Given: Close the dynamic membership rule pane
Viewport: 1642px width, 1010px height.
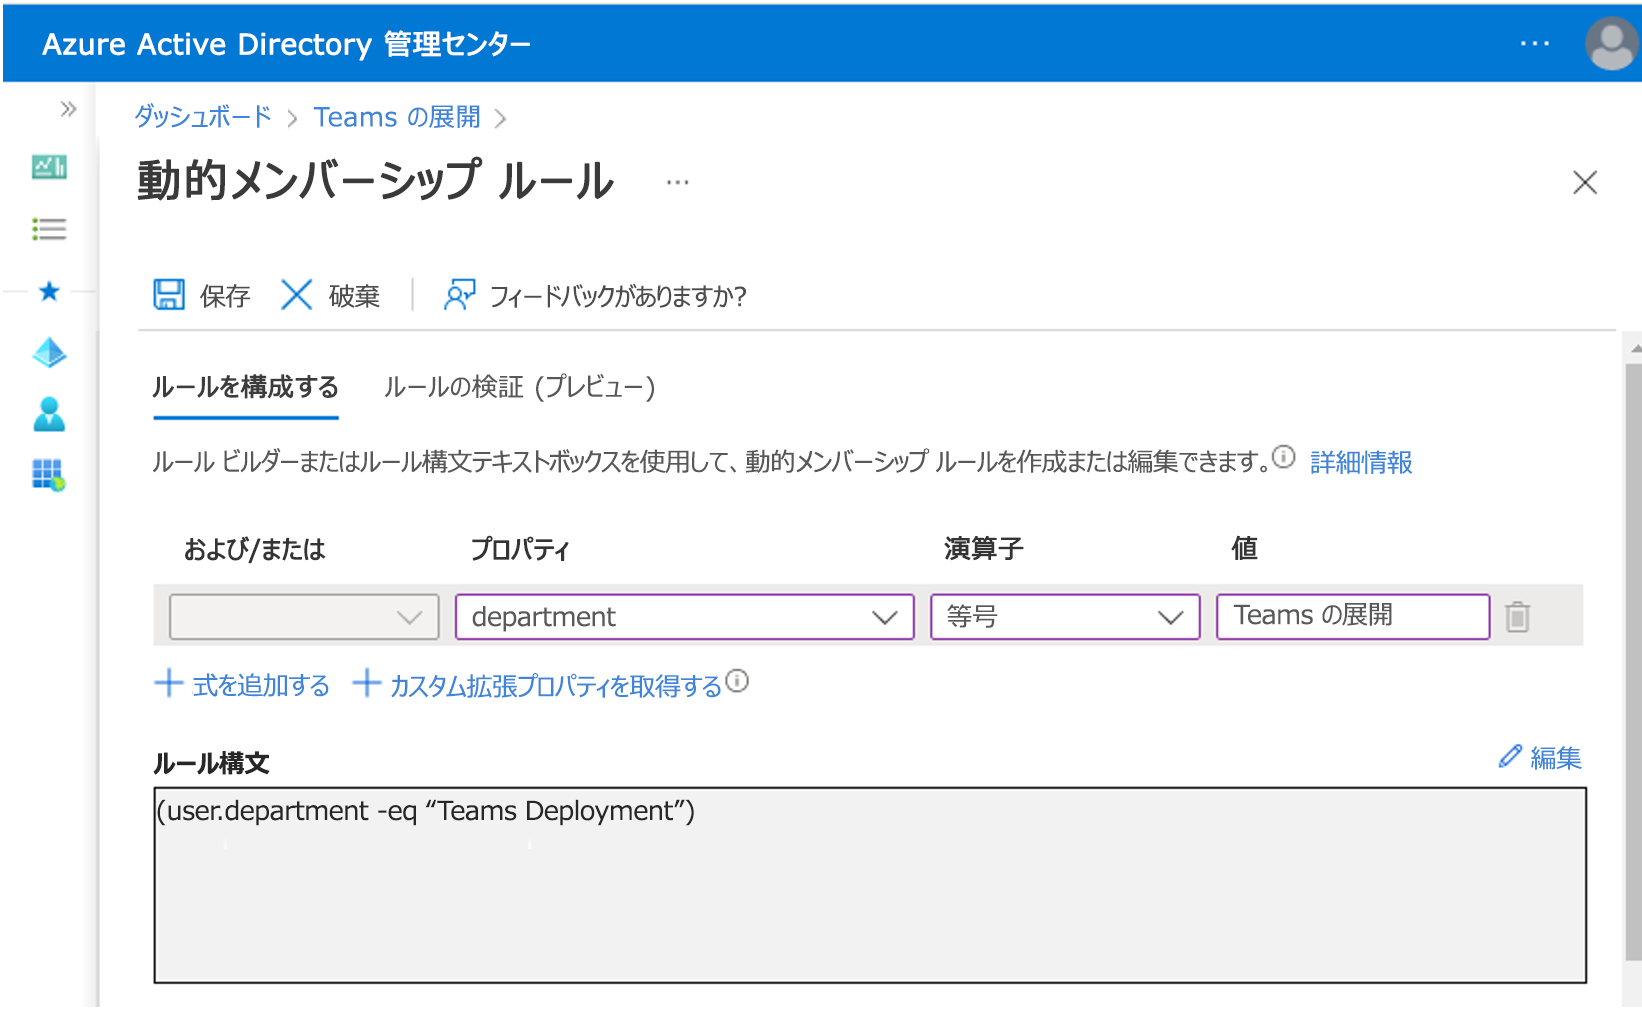Looking at the screenshot, I should tap(1585, 182).
